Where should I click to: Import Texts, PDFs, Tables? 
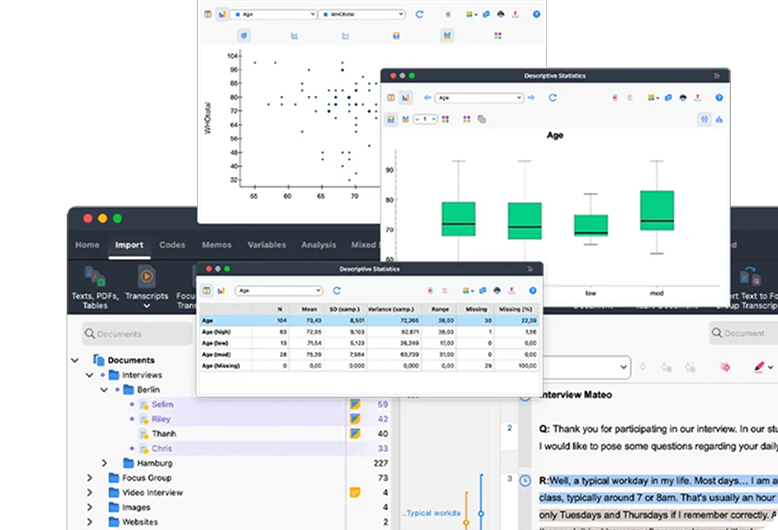click(x=95, y=288)
